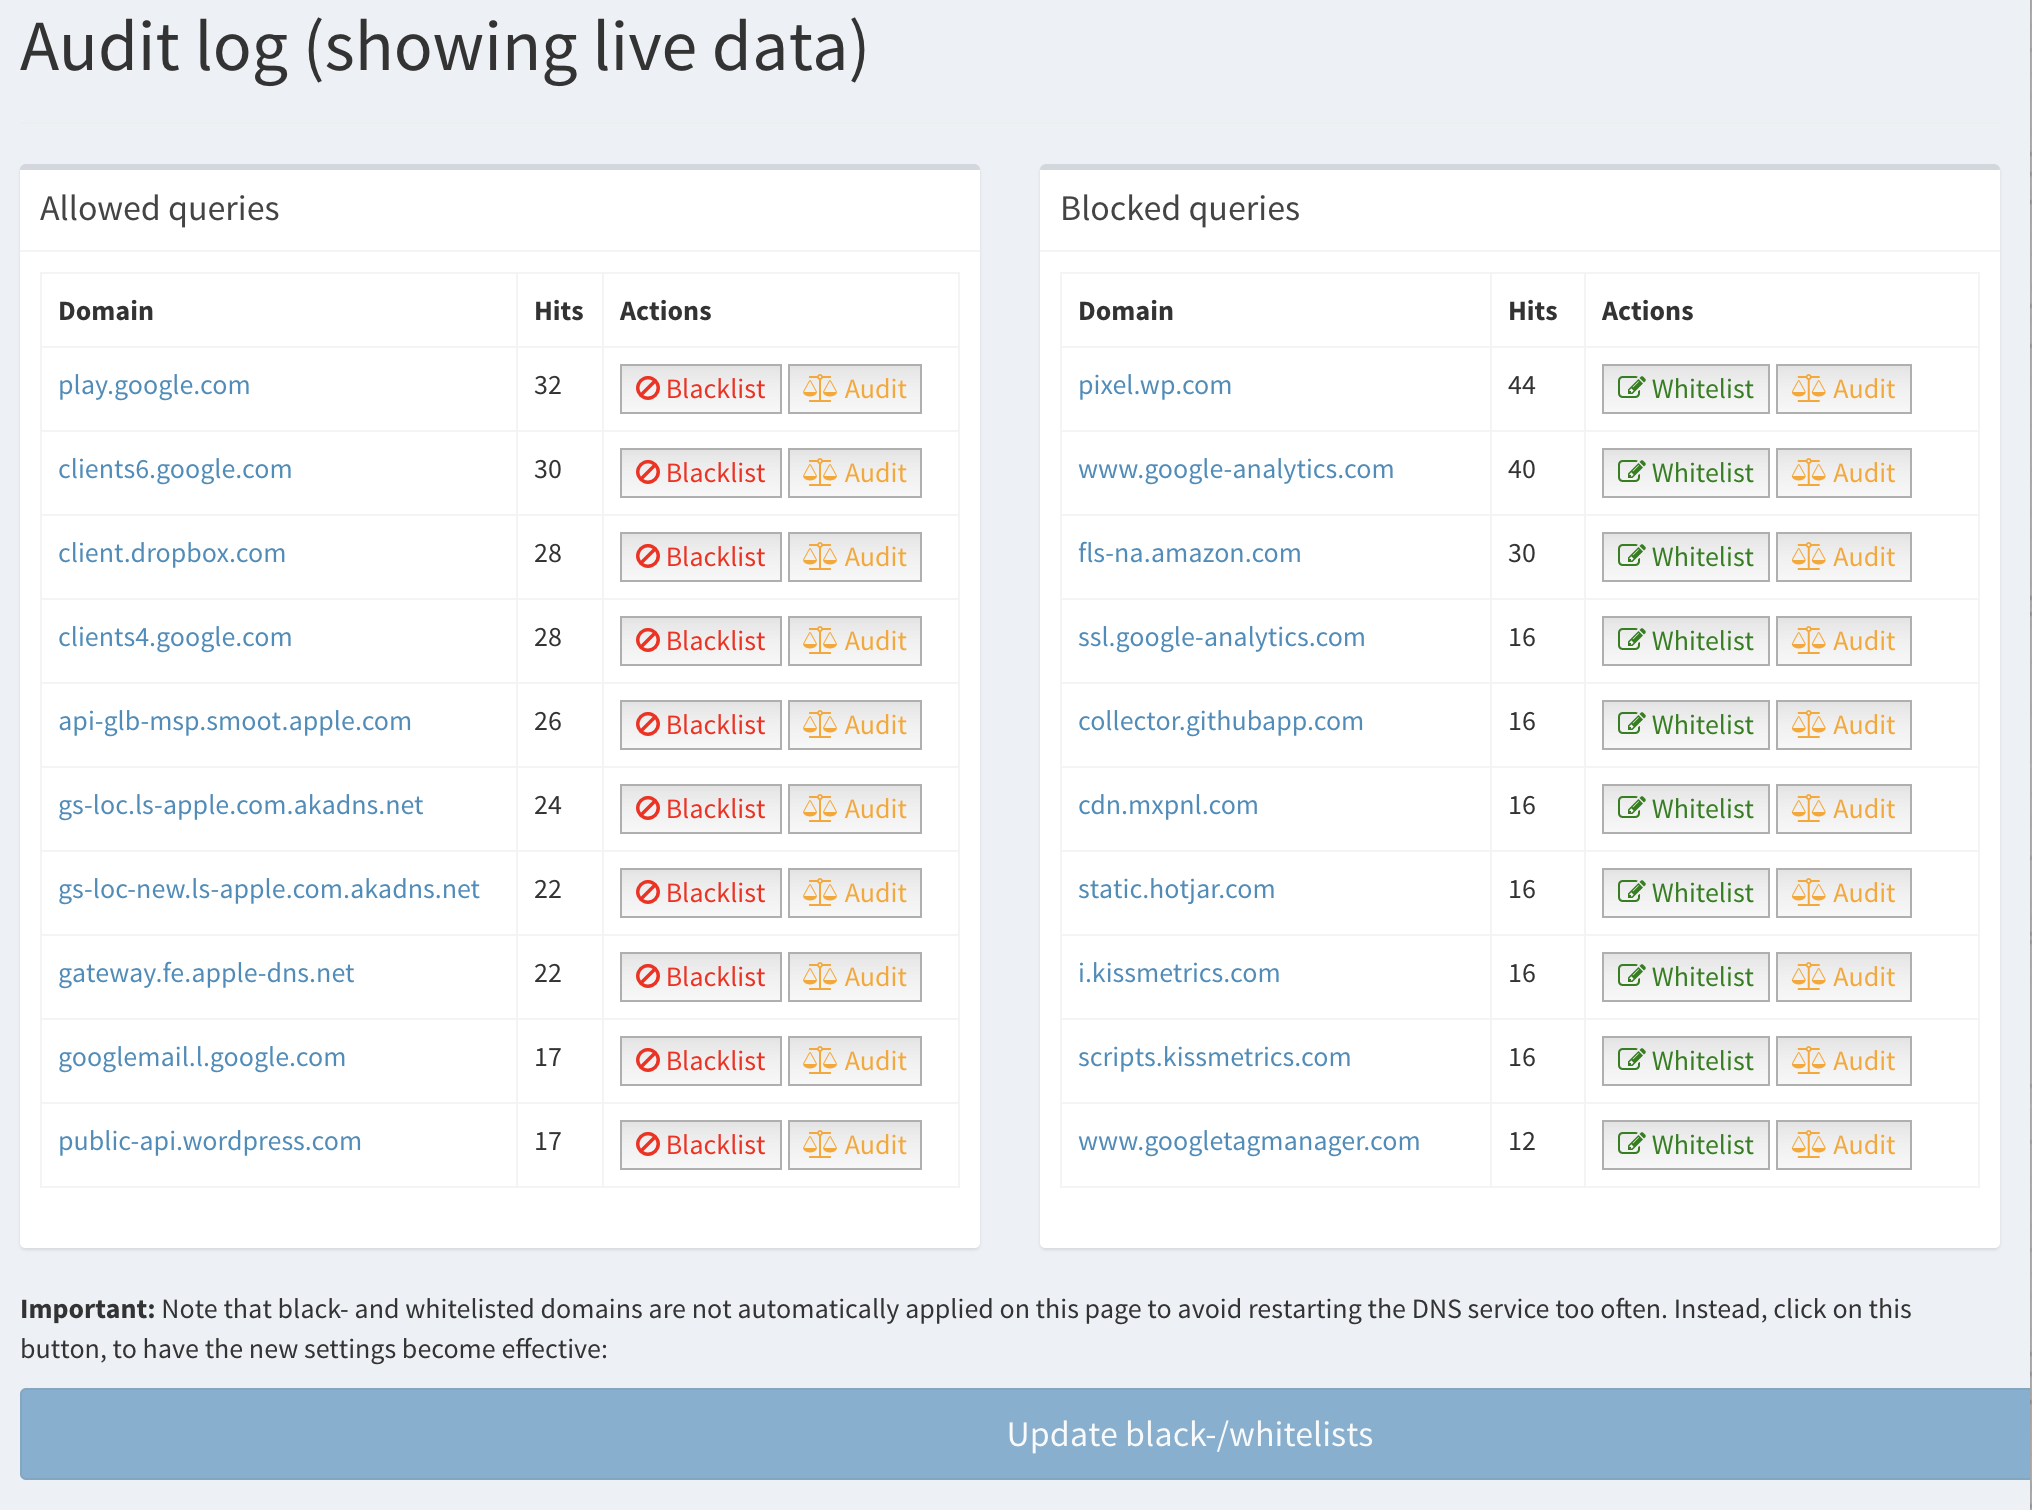Audit the cdn.mxpnl.com blocked domain
This screenshot has height=1510, width=2032.
click(1842, 809)
